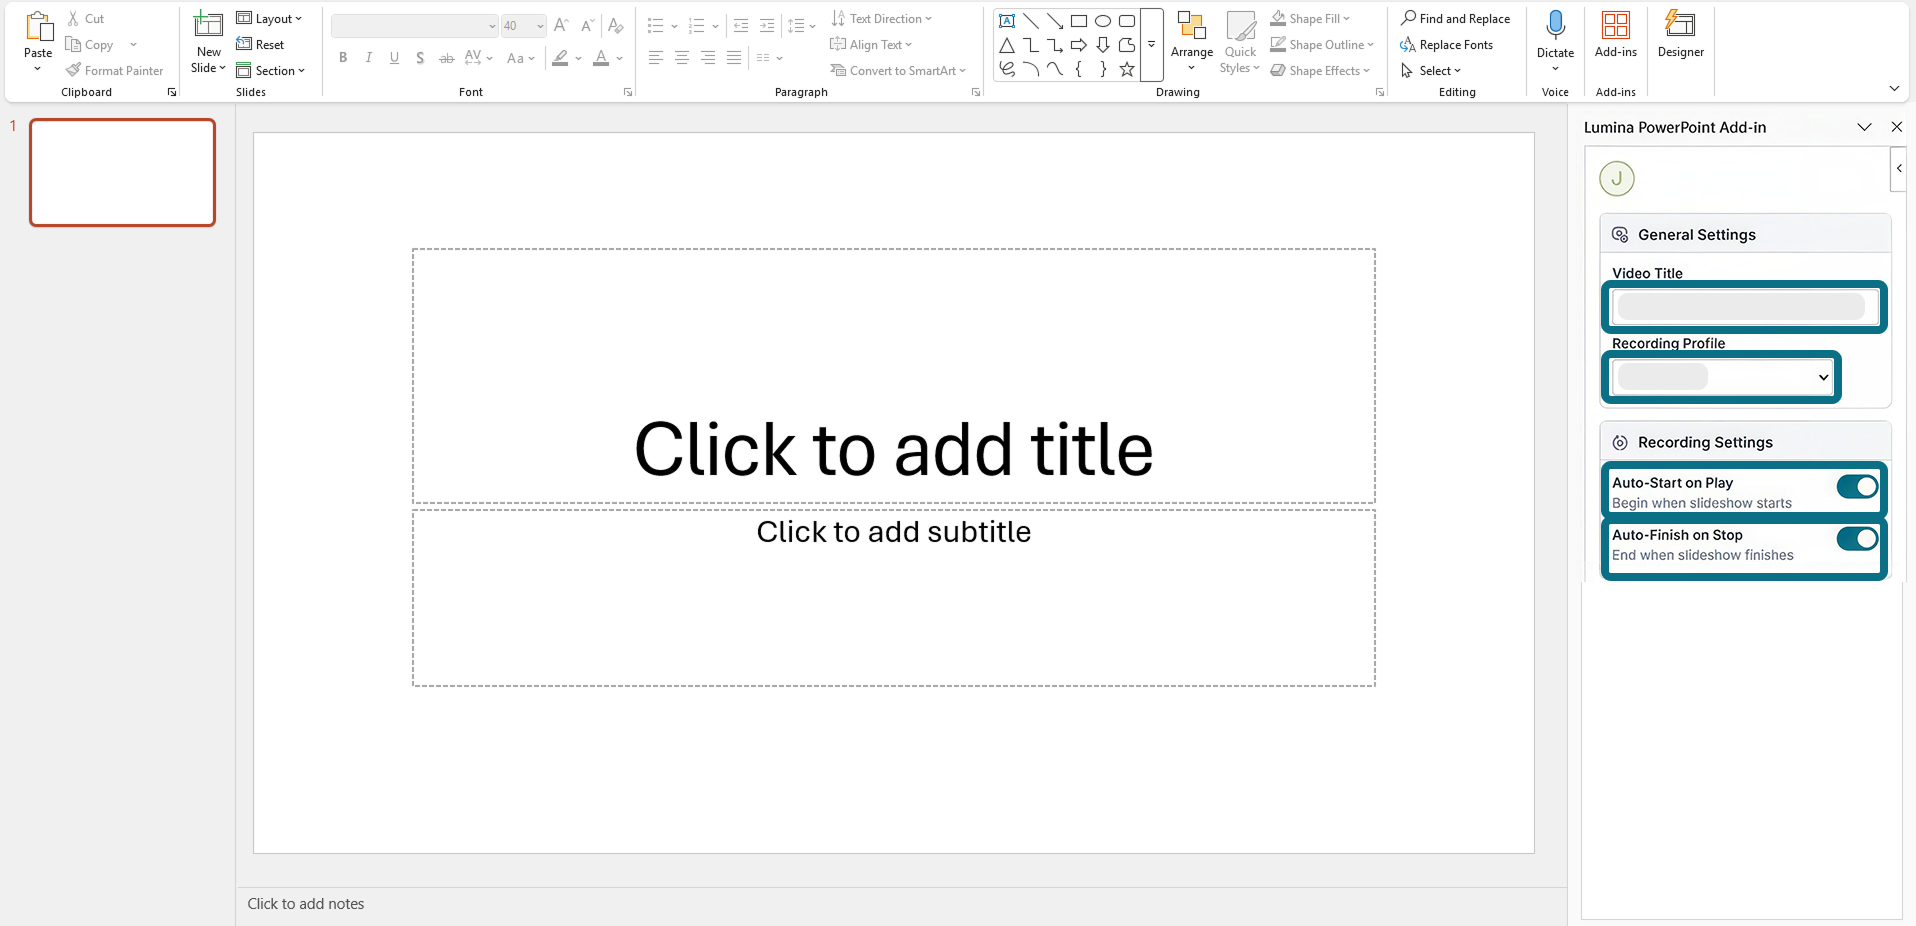Open the Add-ins button
1916x926 pixels.
coord(1616,35)
